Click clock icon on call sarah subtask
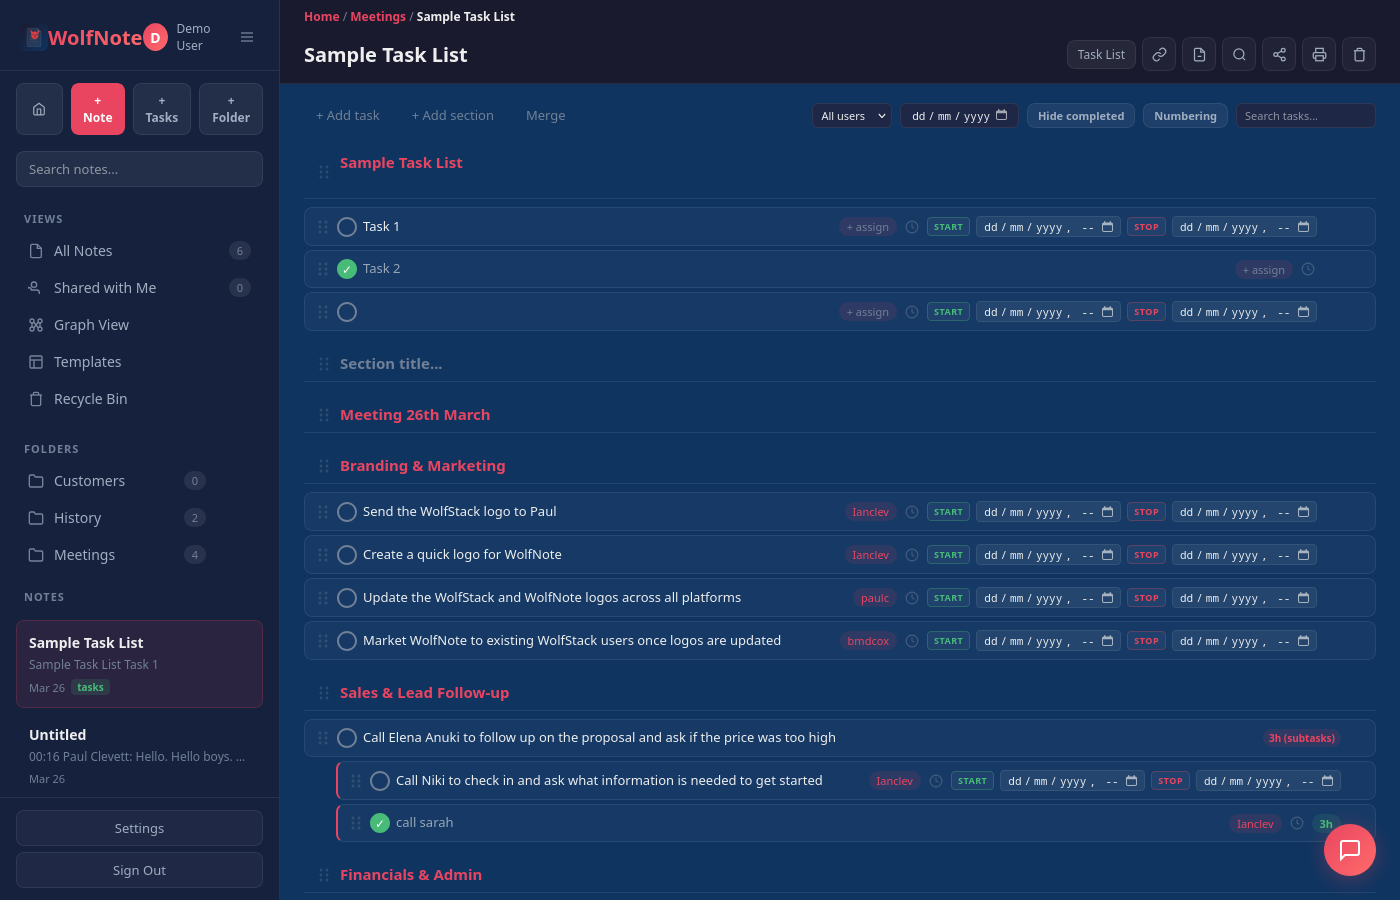The image size is (1400, 900). click(1297, 823)
